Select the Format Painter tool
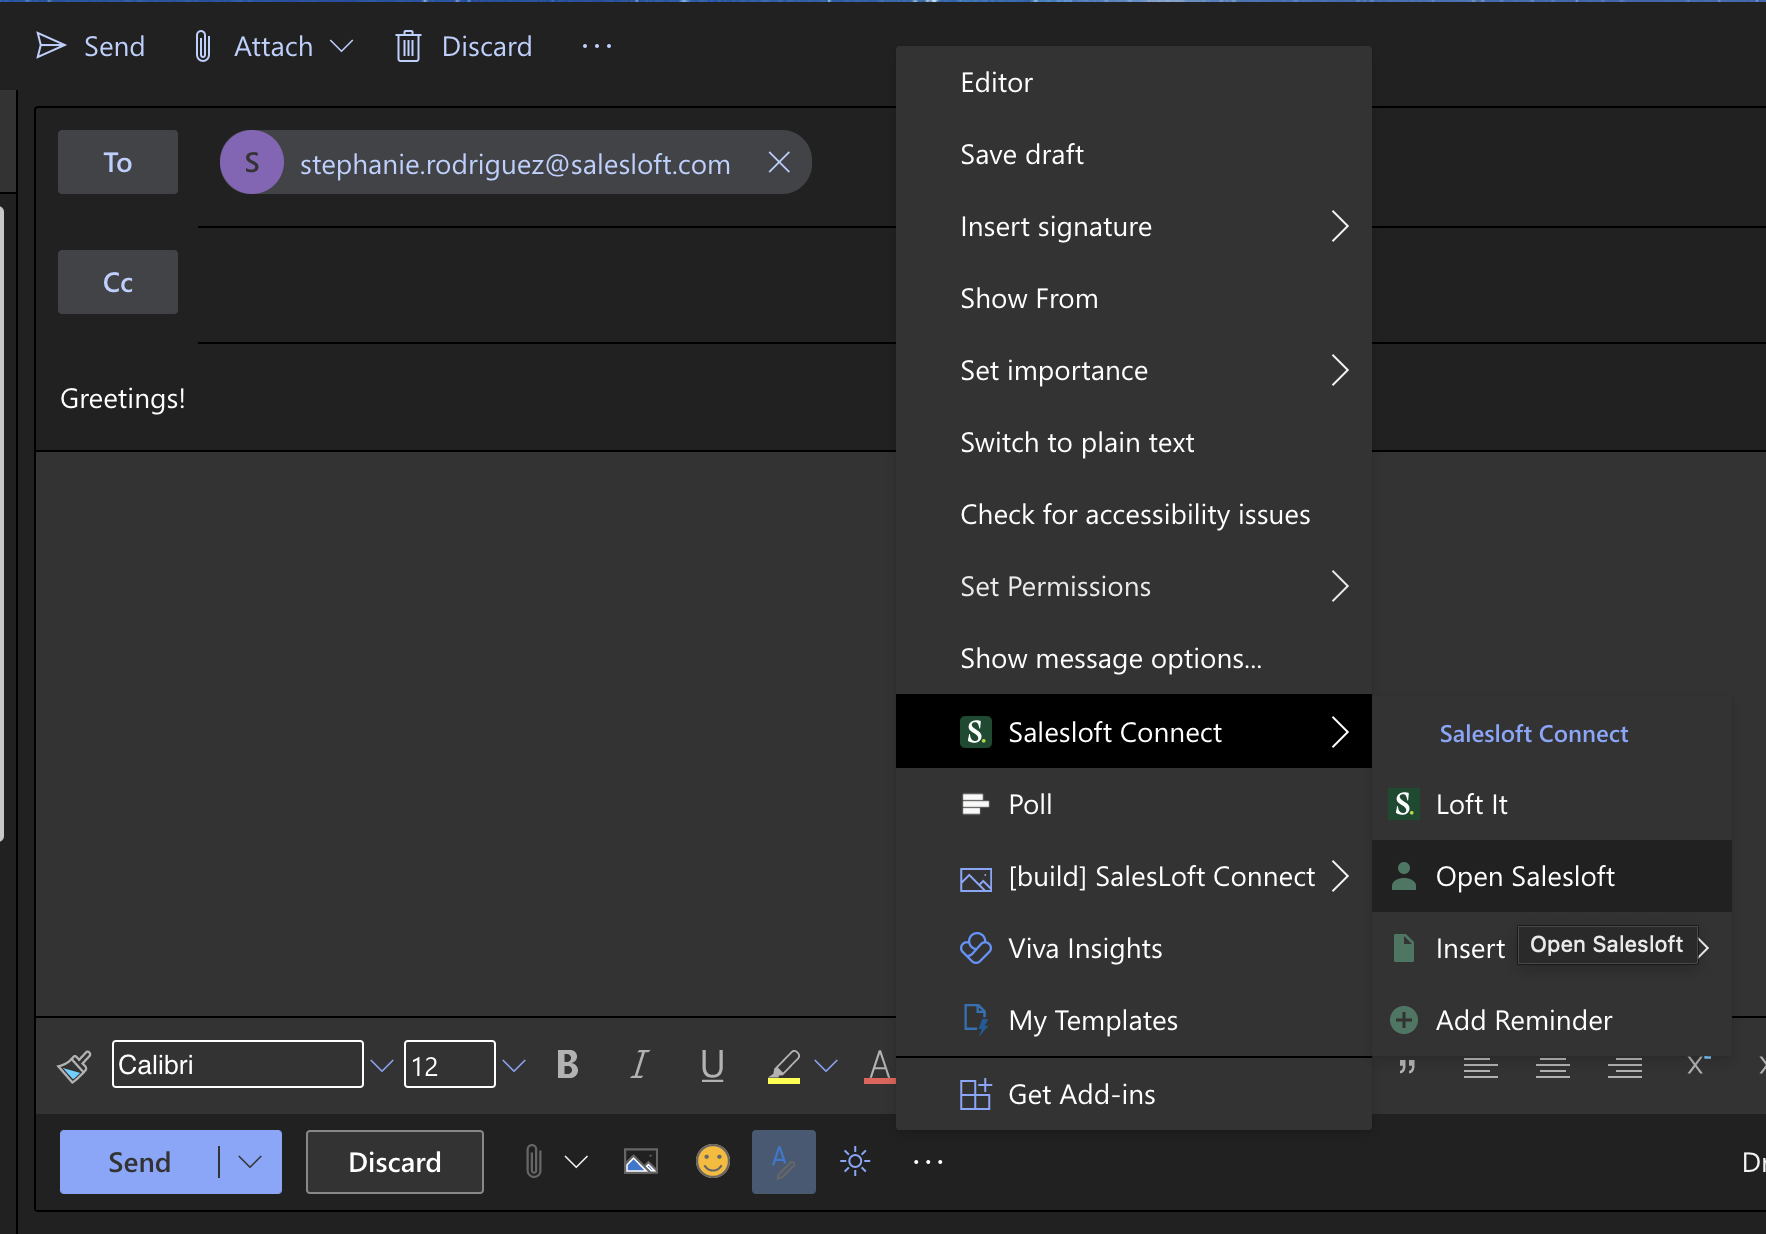1766x1234 pixels. pos(74,1064)
